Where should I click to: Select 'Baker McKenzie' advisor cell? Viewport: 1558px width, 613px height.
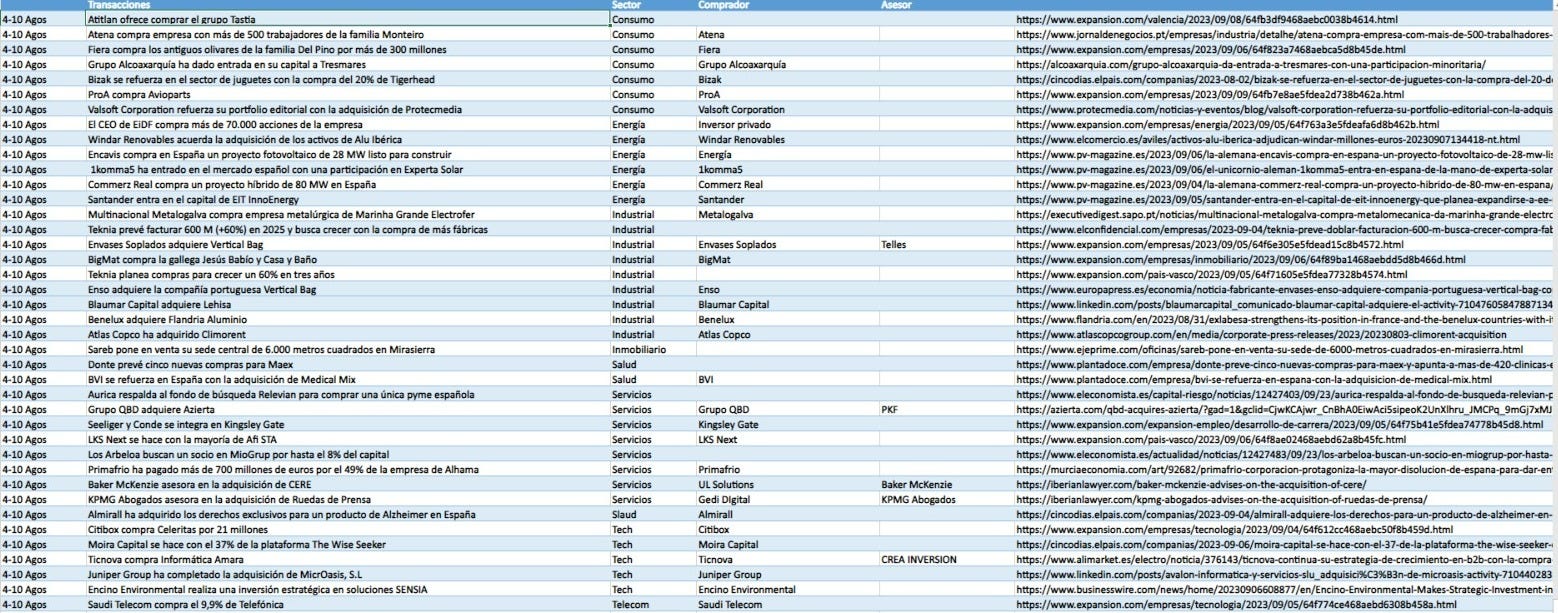(x=947, y=484)
